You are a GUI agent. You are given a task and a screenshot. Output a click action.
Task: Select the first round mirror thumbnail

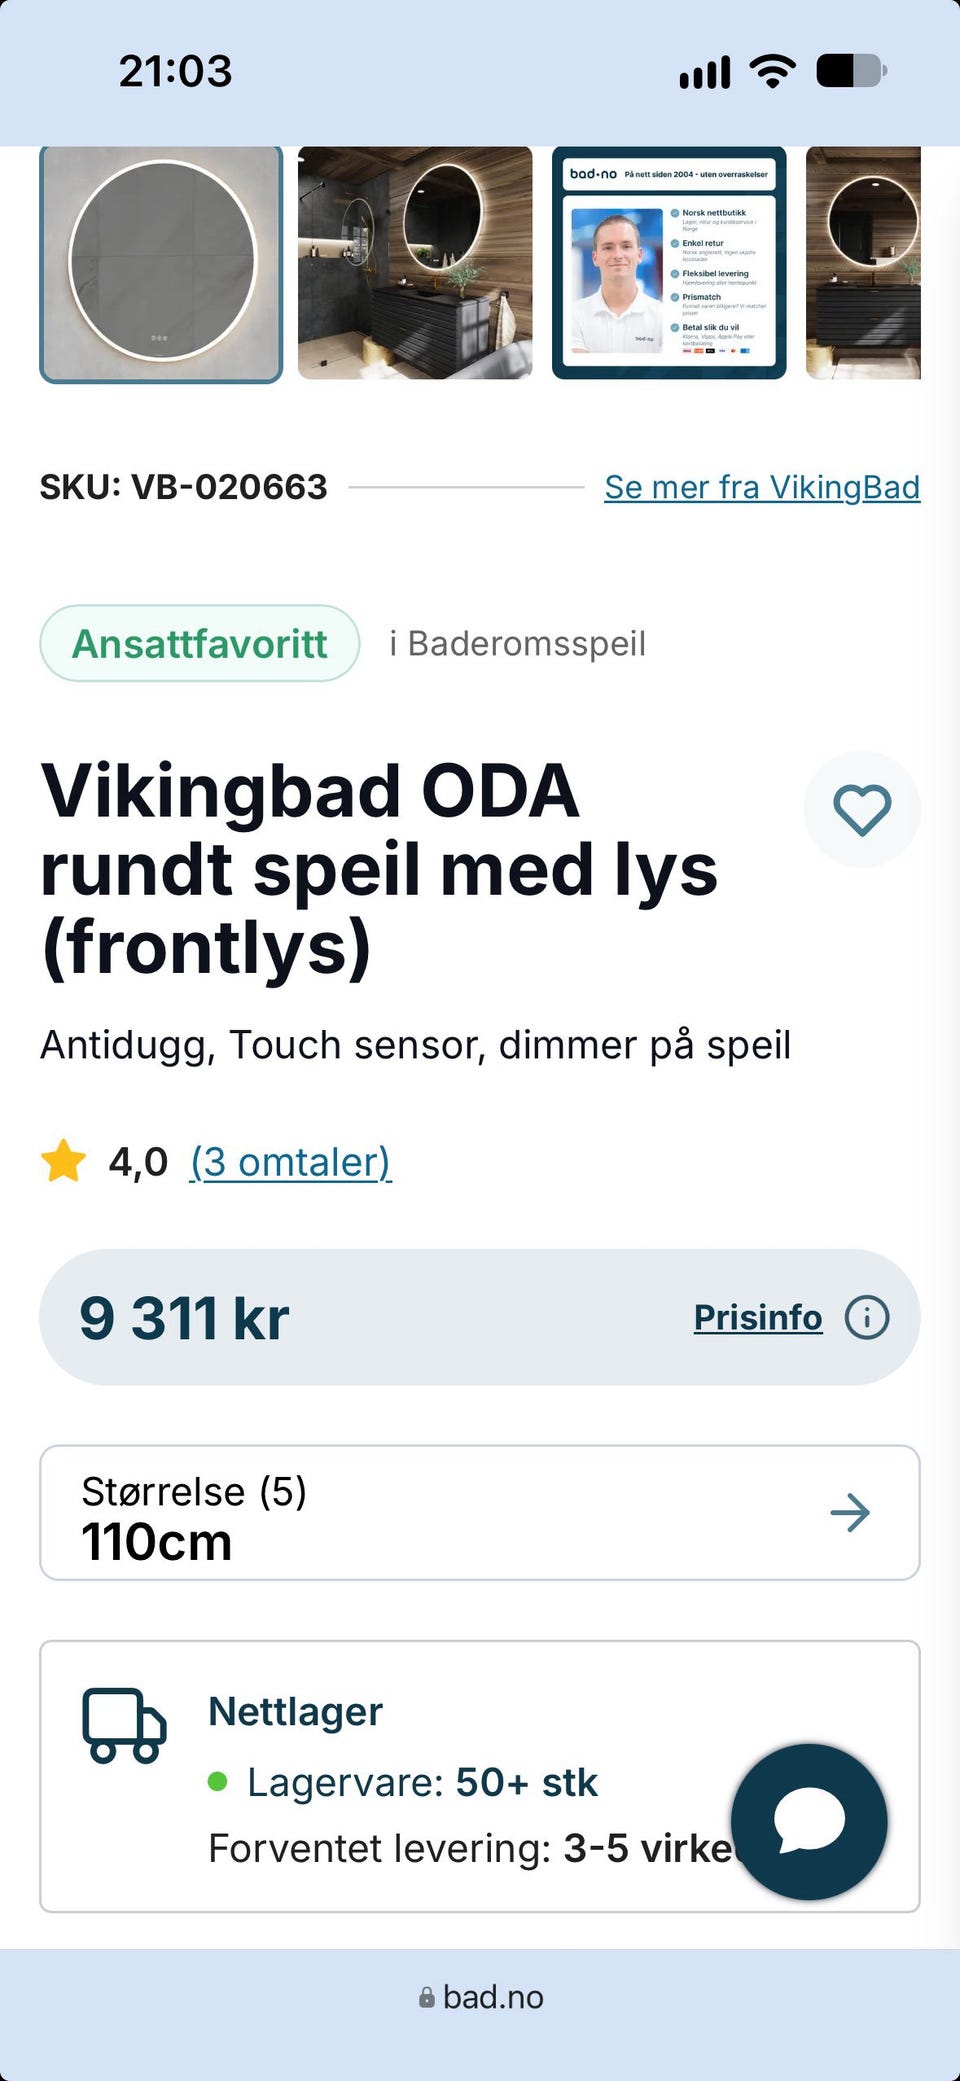[161, 264]
